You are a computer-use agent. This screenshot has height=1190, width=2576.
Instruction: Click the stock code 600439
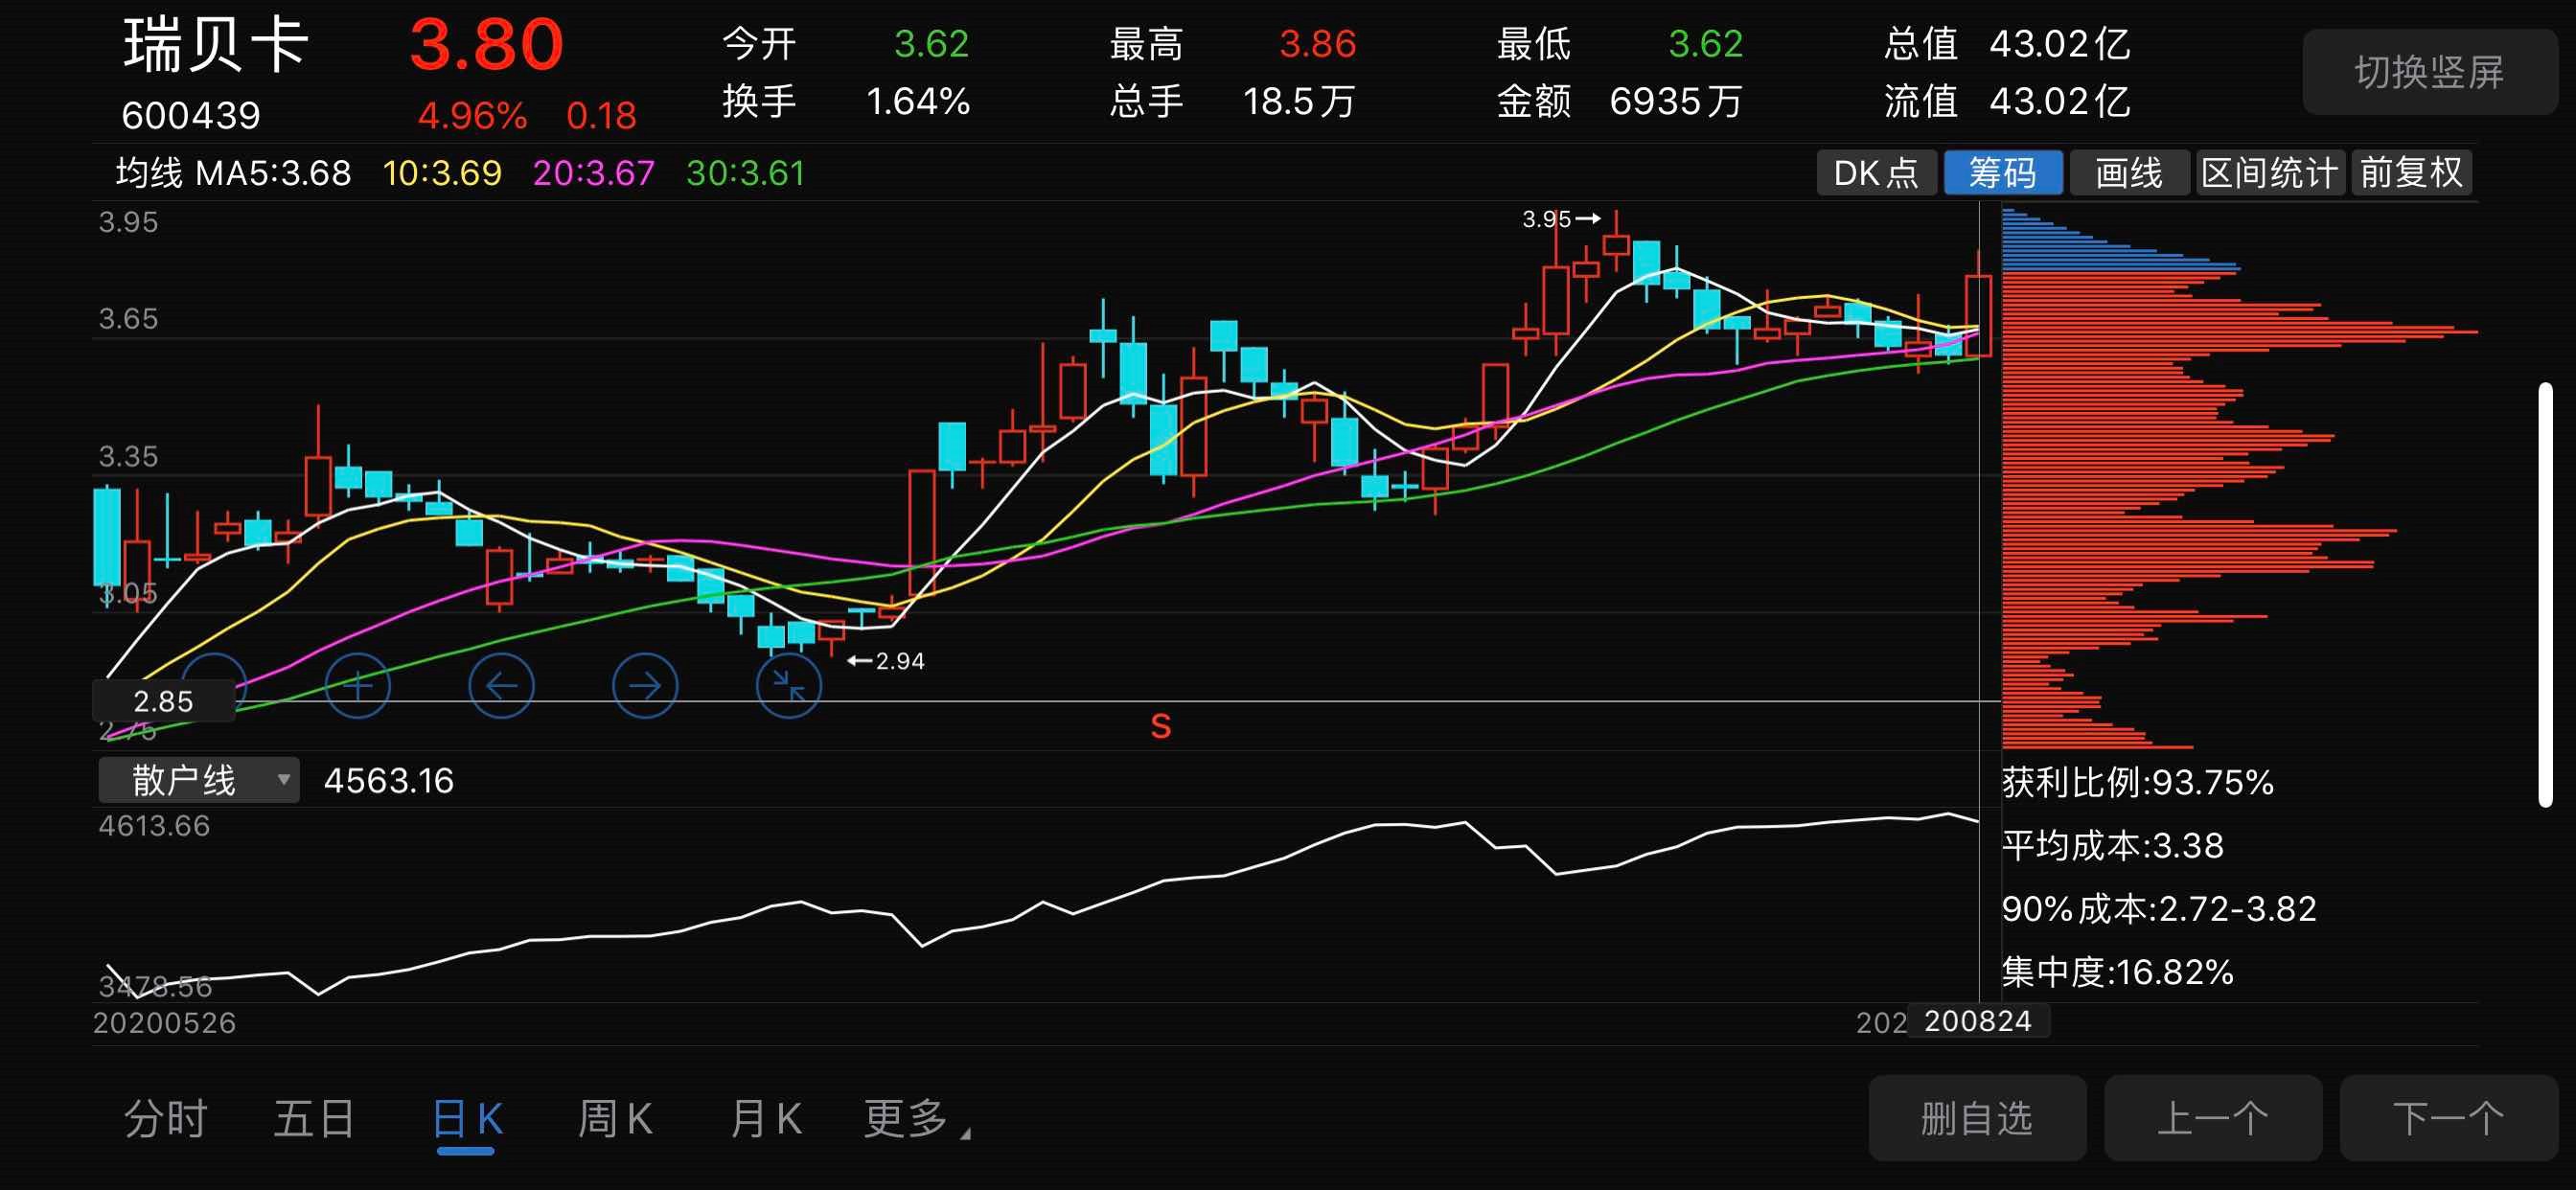pyautogui.click(x=191, y=116)
